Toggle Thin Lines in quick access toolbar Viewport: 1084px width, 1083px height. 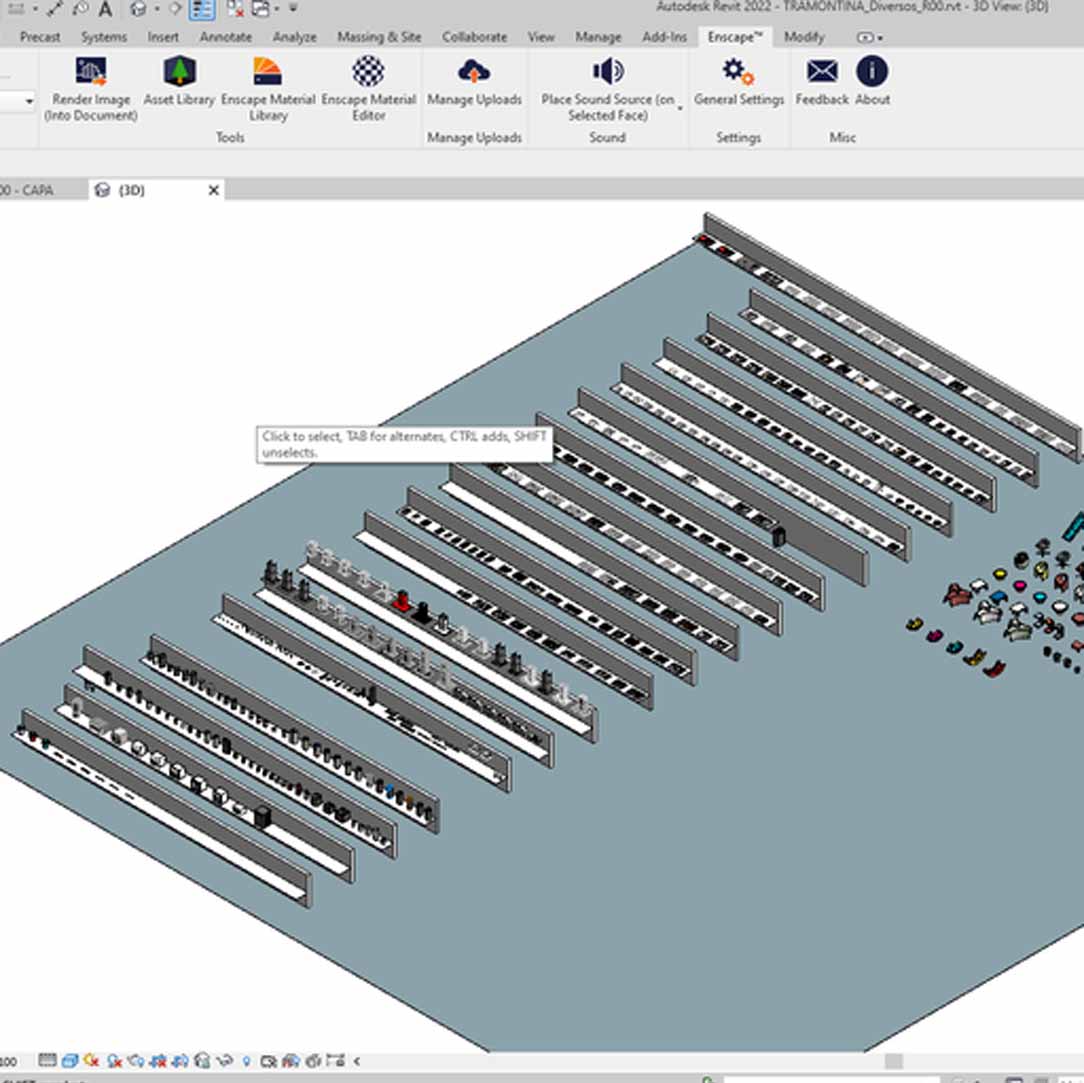point(202,9)
